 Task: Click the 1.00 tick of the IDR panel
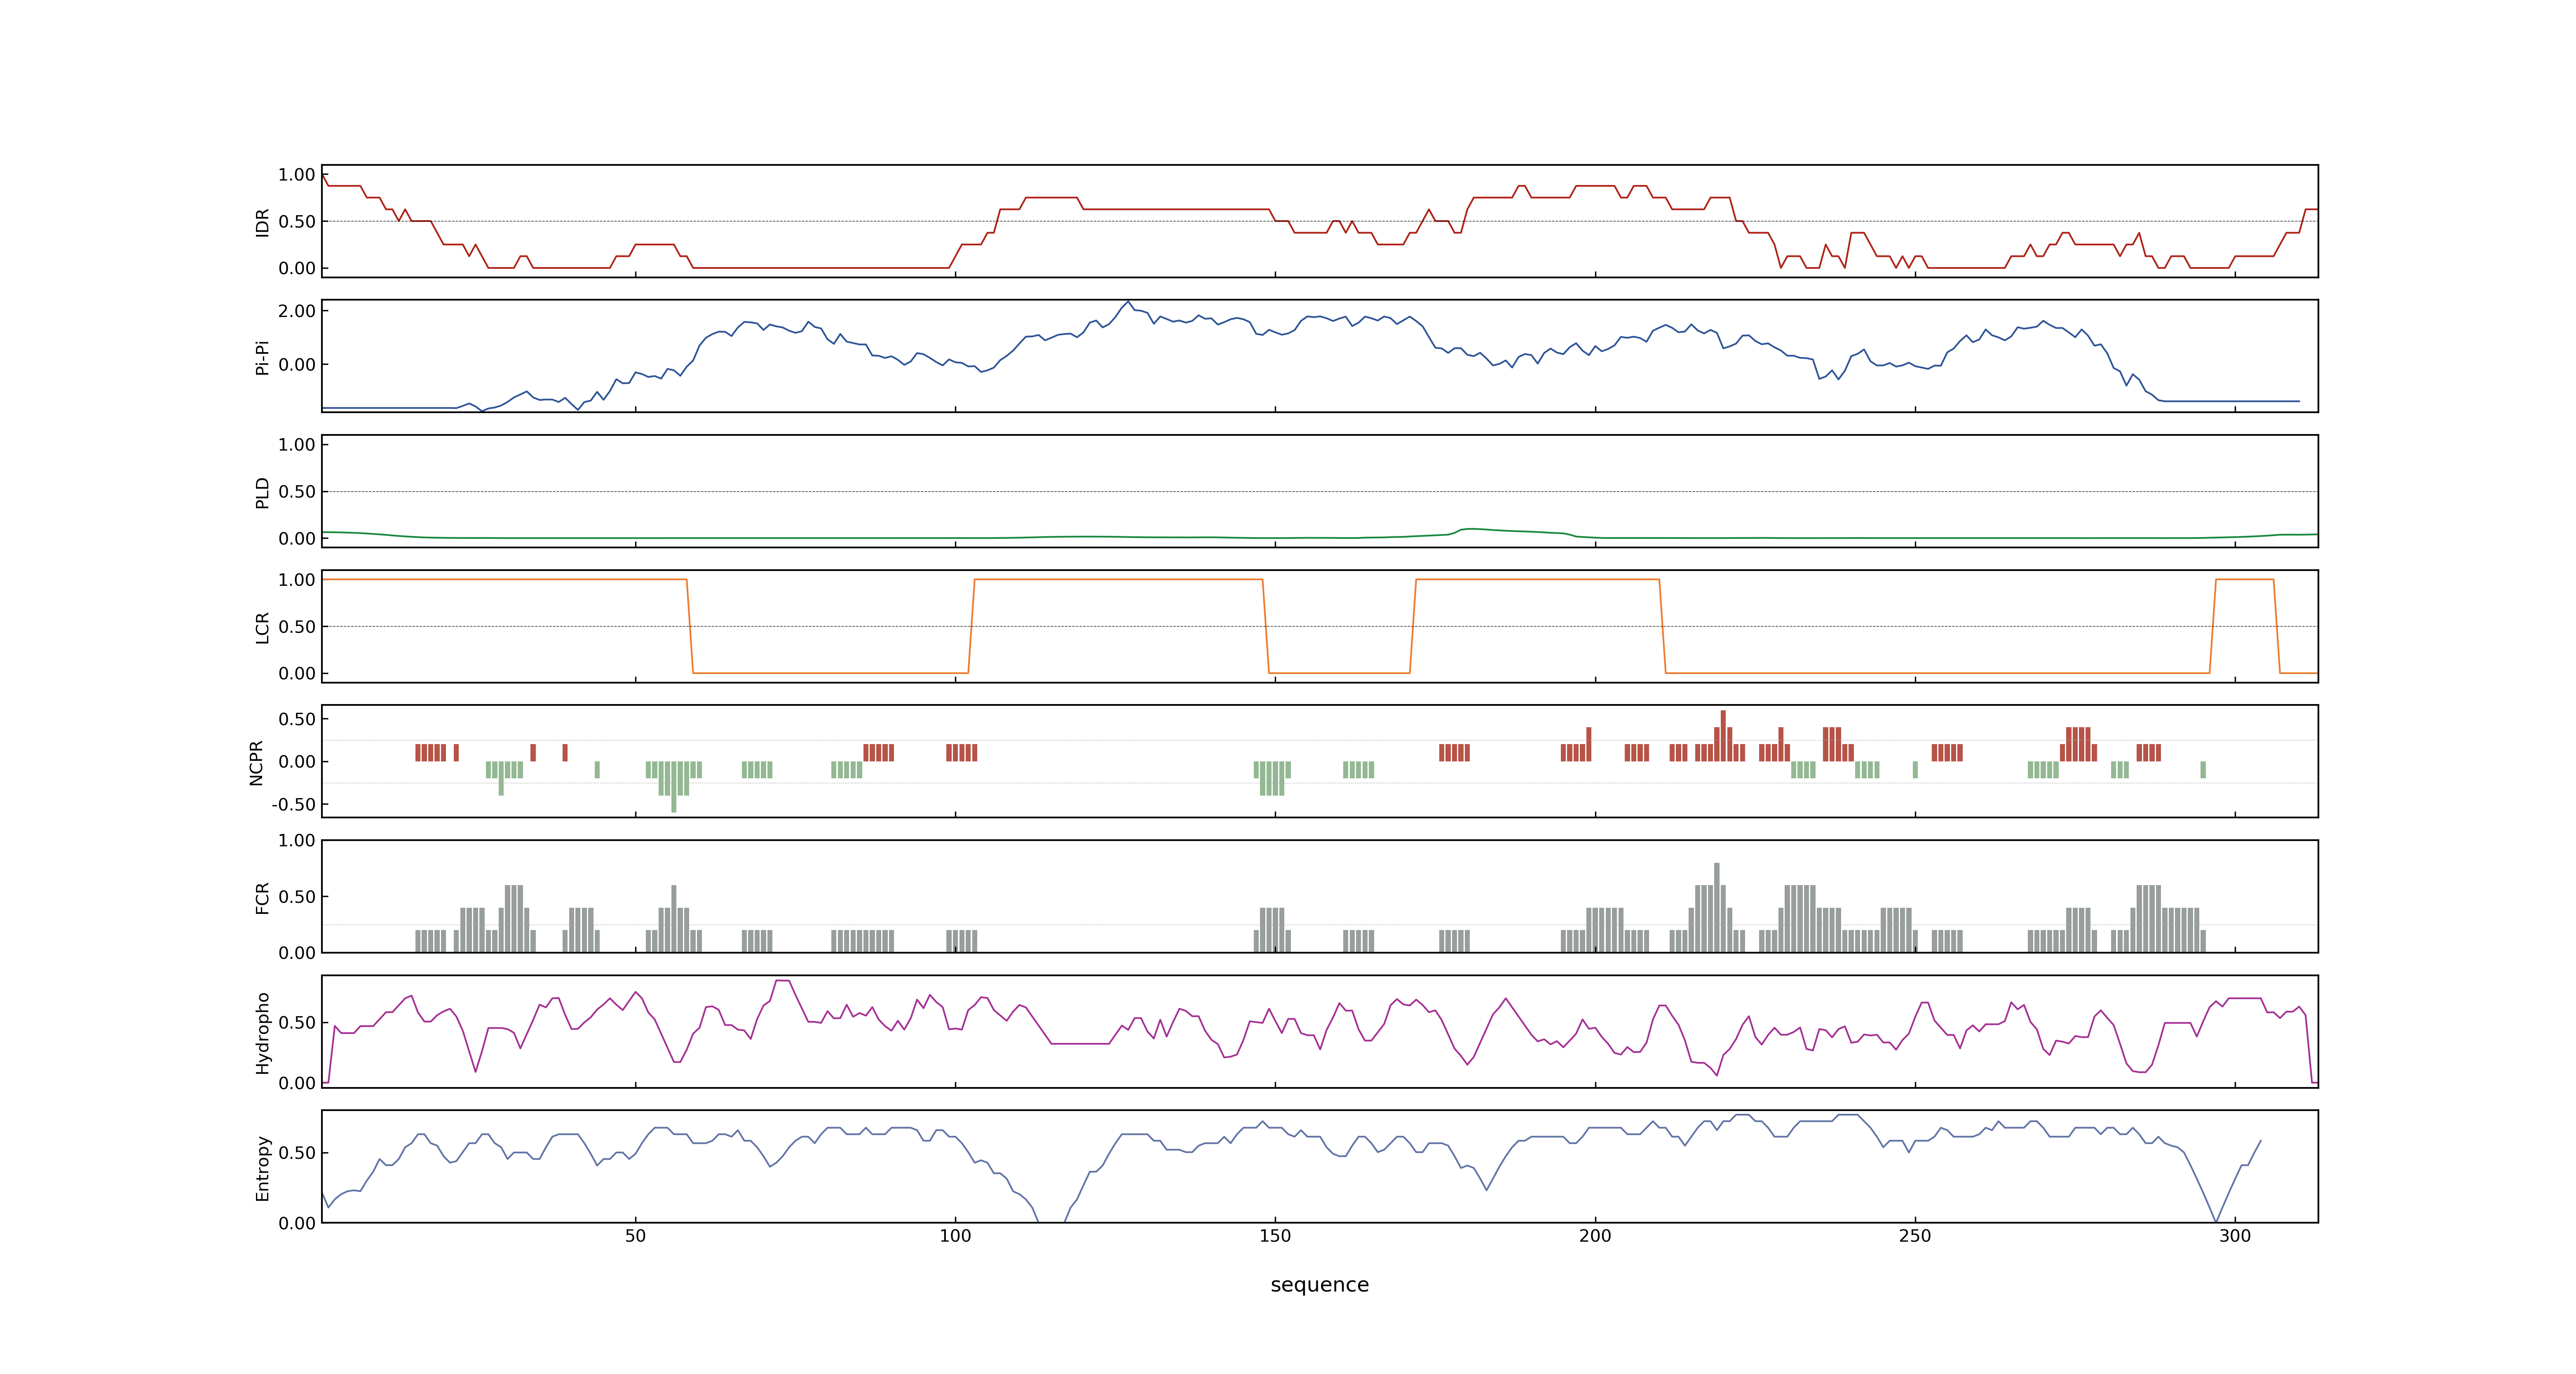coord(297,175)
